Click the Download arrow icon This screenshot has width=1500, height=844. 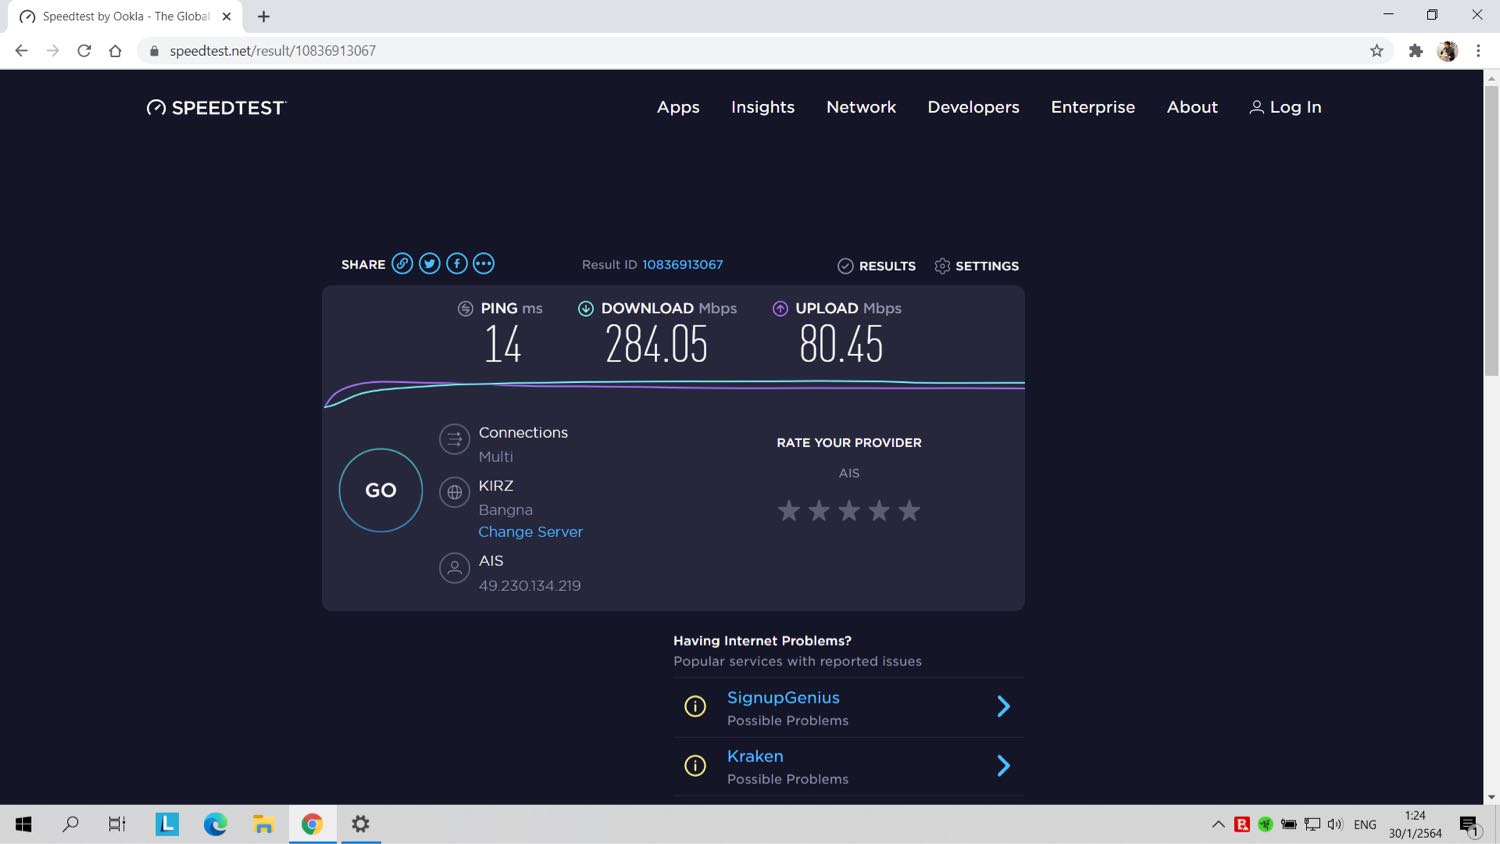(586, 308)
